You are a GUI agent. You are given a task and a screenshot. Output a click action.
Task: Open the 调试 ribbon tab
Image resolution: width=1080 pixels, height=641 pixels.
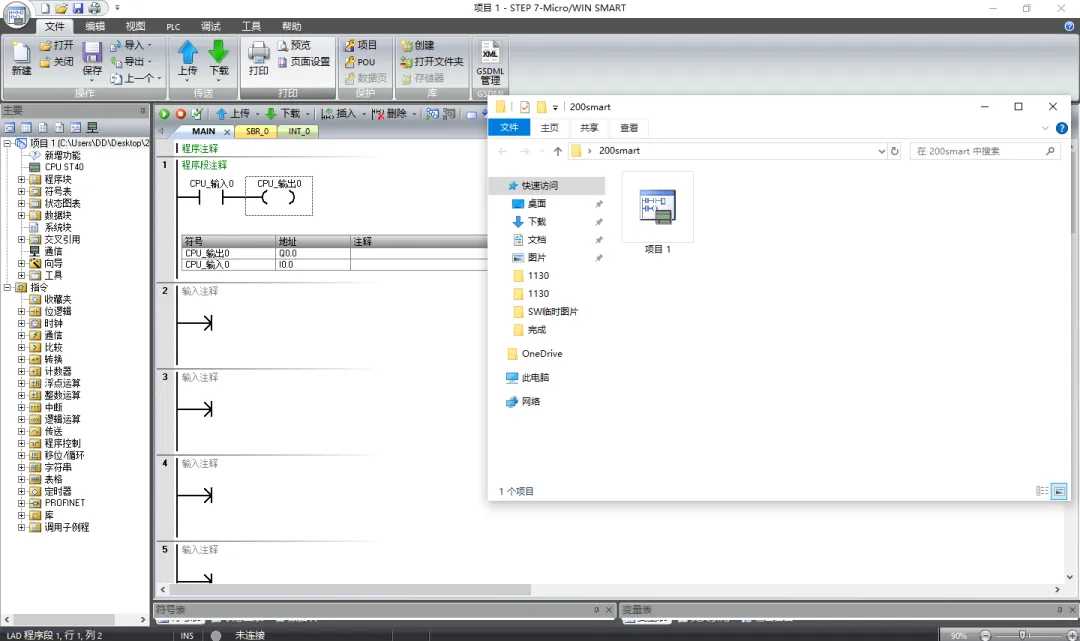click(x=211, y=26)
